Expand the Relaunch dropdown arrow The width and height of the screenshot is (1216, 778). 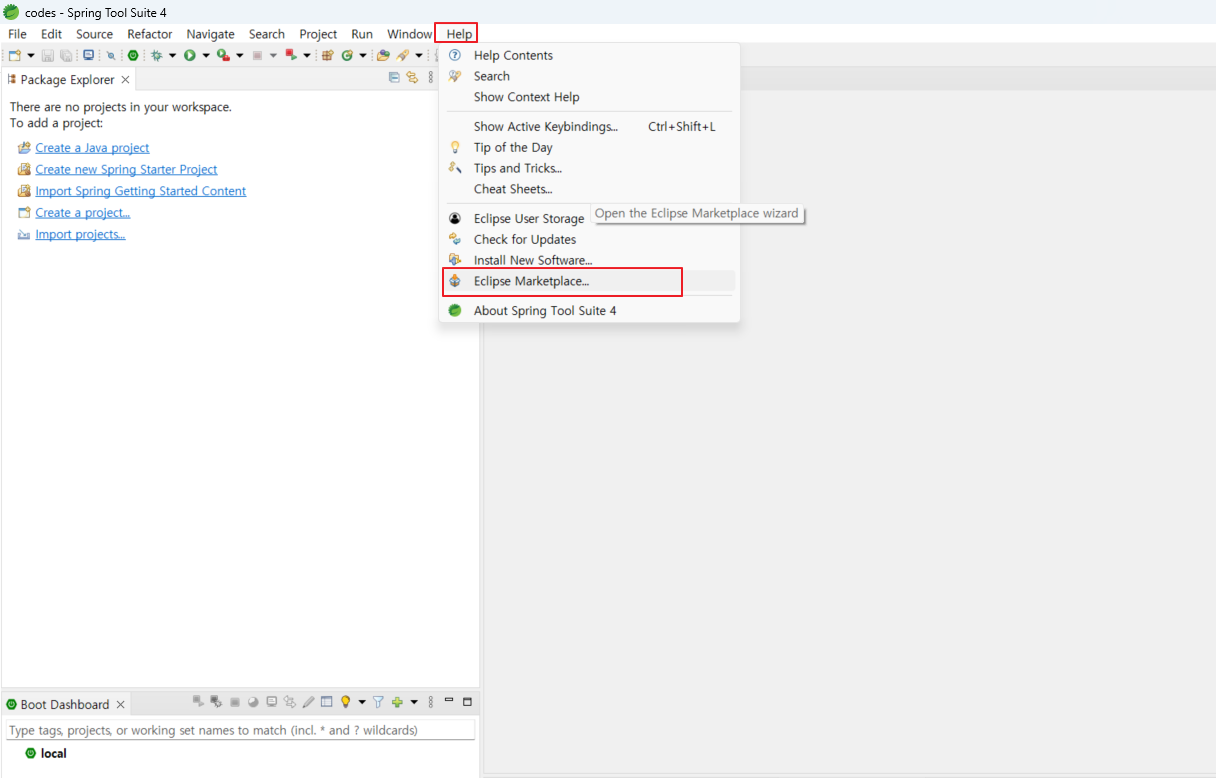coord(307,55)
